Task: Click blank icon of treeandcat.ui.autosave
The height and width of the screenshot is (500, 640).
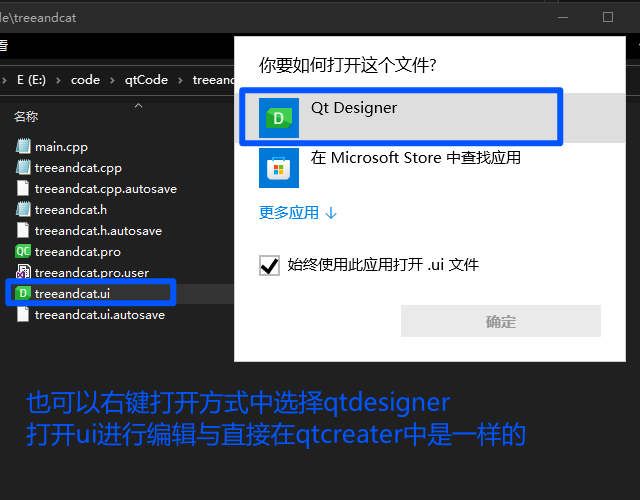Action: pos(23,314)
